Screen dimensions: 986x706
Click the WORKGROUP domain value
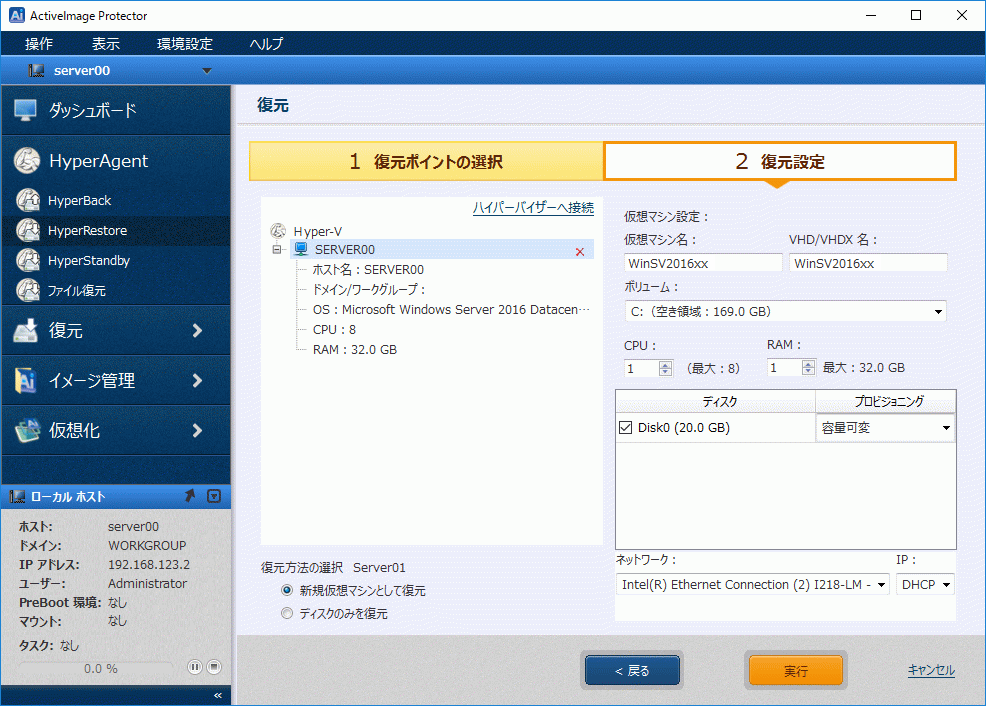pyautogui.click(x=147, y=546)
